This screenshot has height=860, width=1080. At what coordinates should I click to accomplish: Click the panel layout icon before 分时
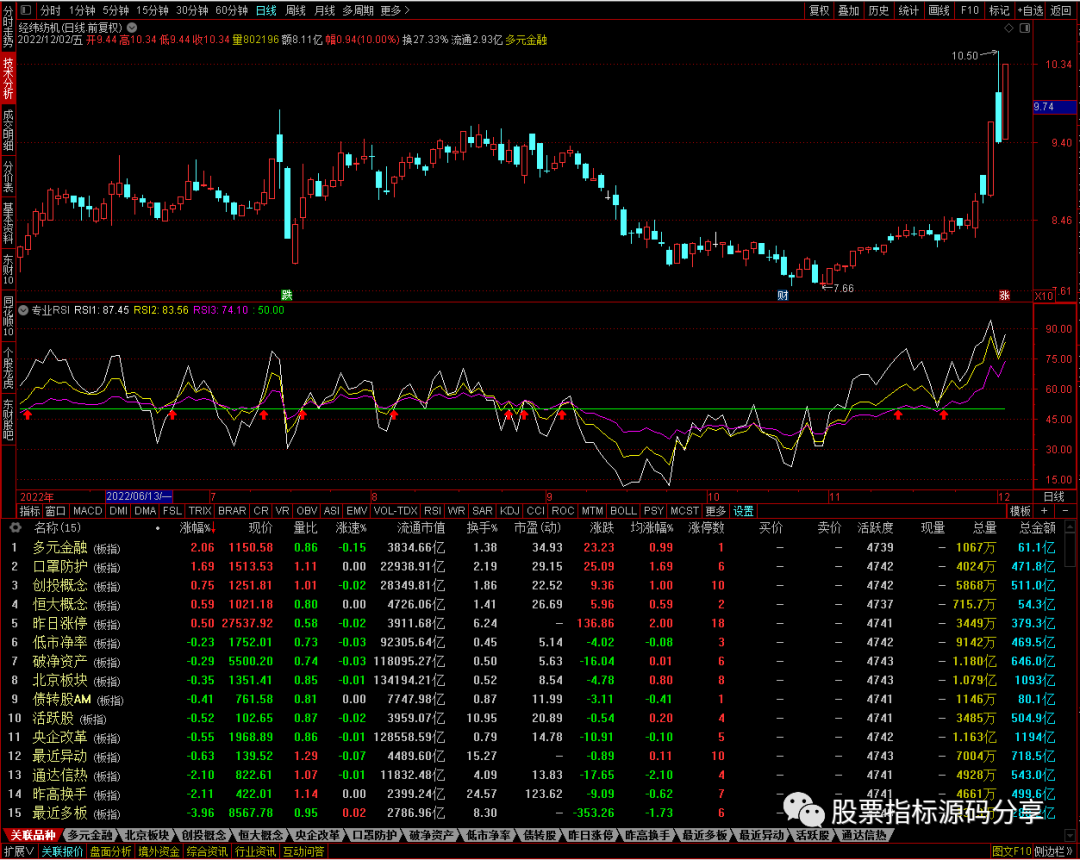26,10
